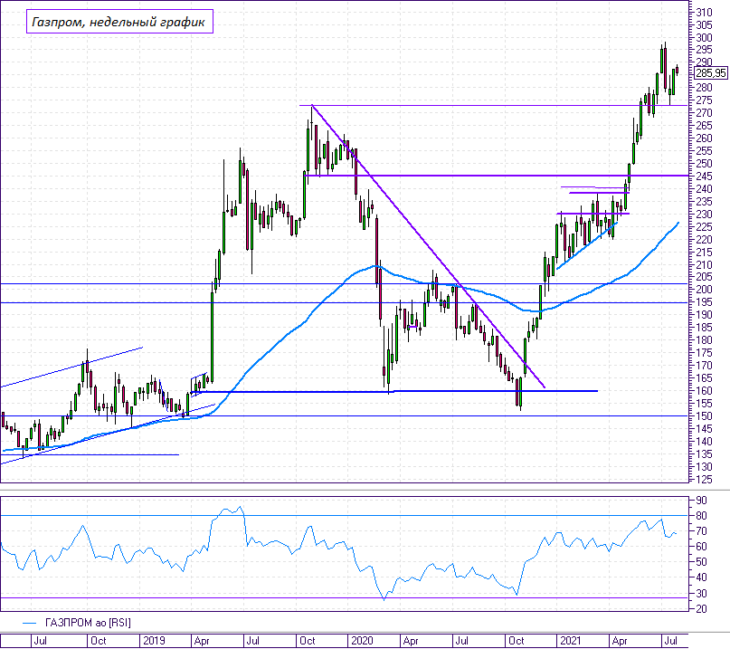Screen dimensions: 730x649
Task: Click the current price label 285,95
Action: click(x=710, y=73)
